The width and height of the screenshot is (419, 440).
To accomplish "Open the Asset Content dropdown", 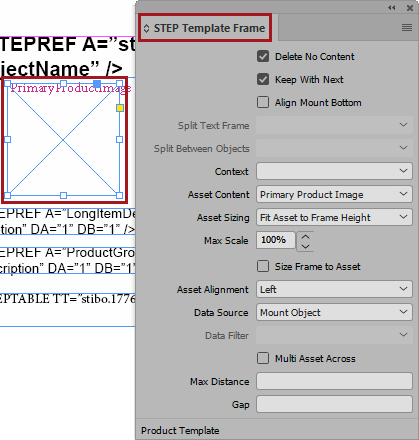I will pos(334,194).
